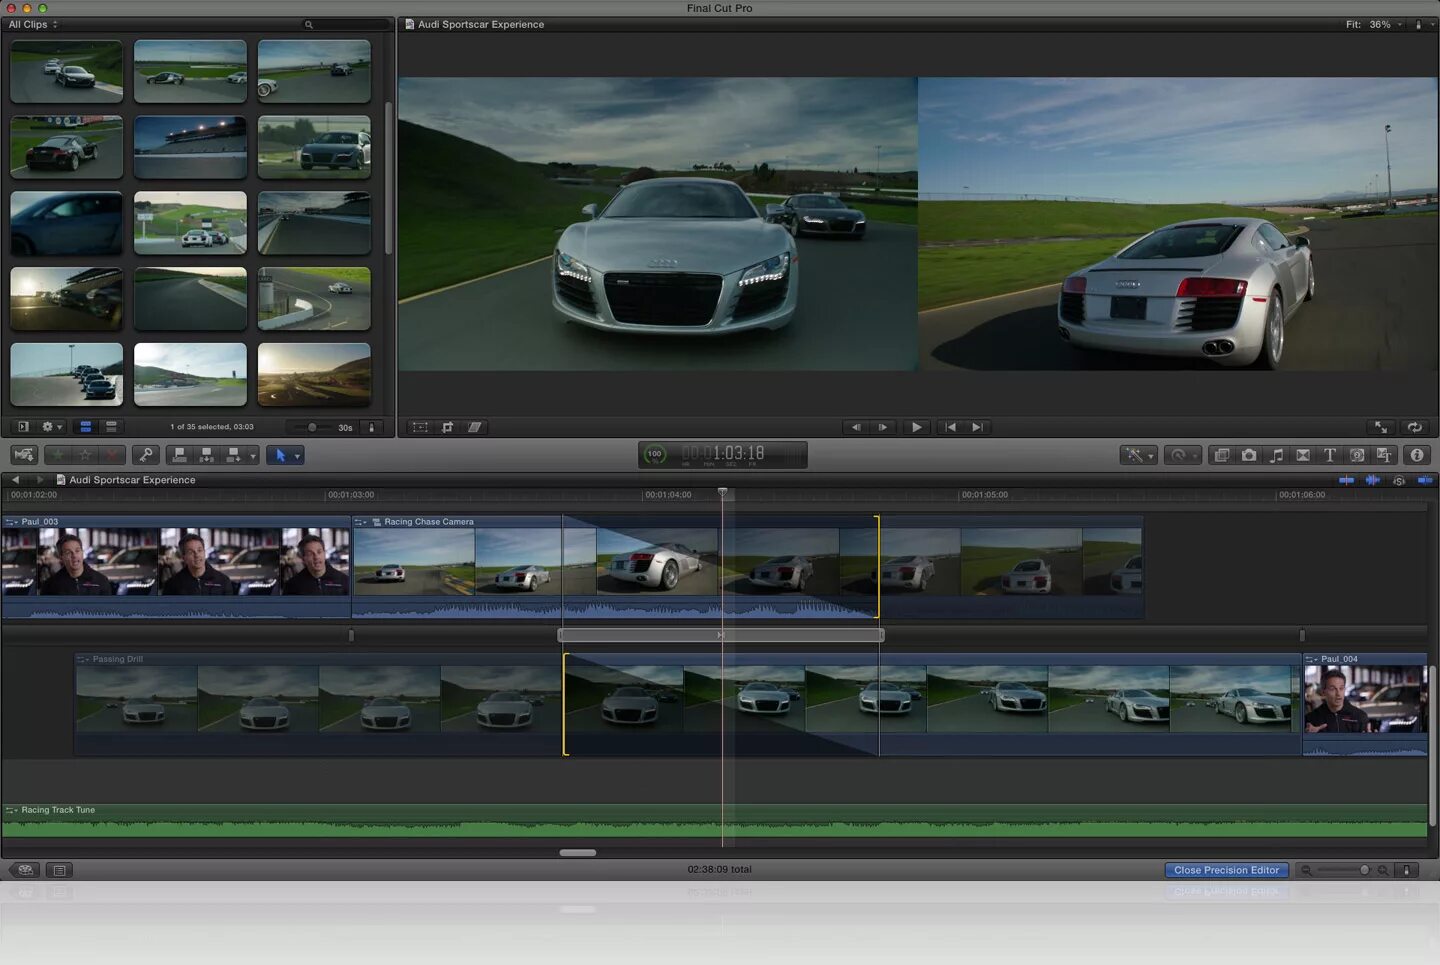
Task: Open the Music and Sound browser
Action: (1276, 455)
